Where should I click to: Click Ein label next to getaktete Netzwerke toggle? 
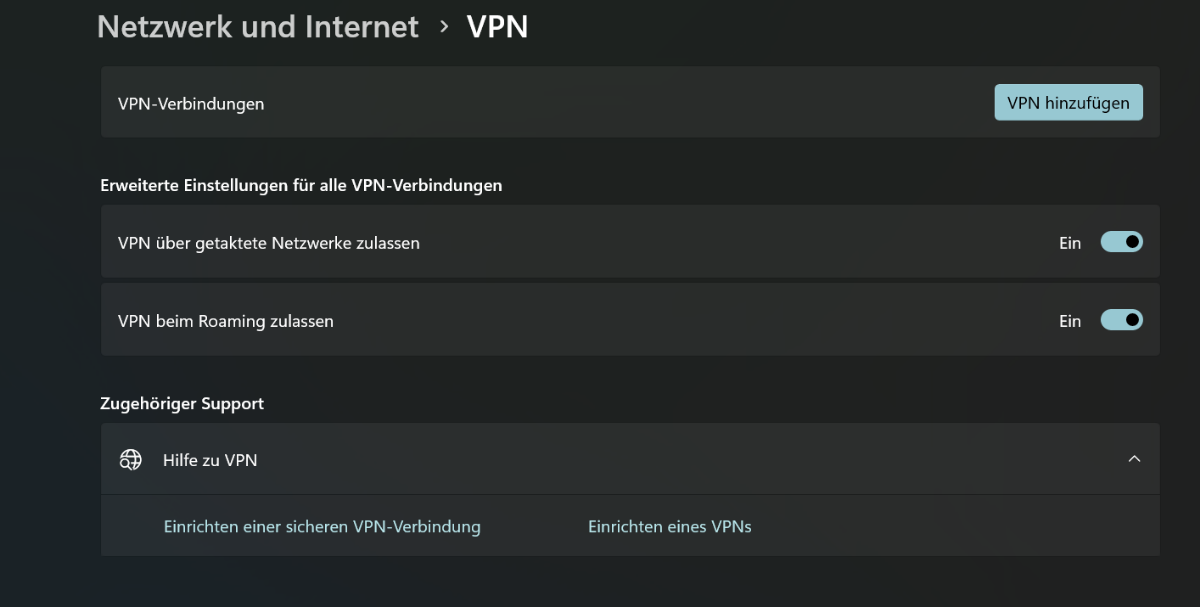pyautogui.click(x=1070, y=243)
